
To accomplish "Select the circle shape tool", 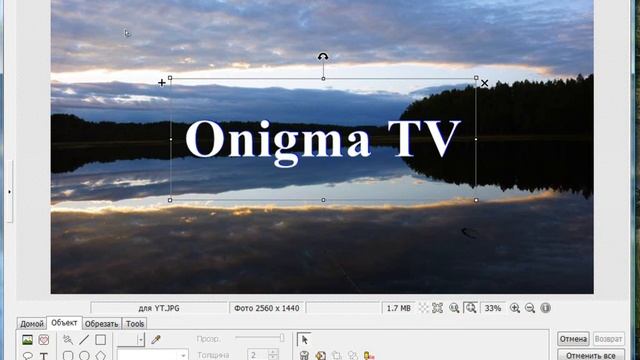I will (84, 356).
